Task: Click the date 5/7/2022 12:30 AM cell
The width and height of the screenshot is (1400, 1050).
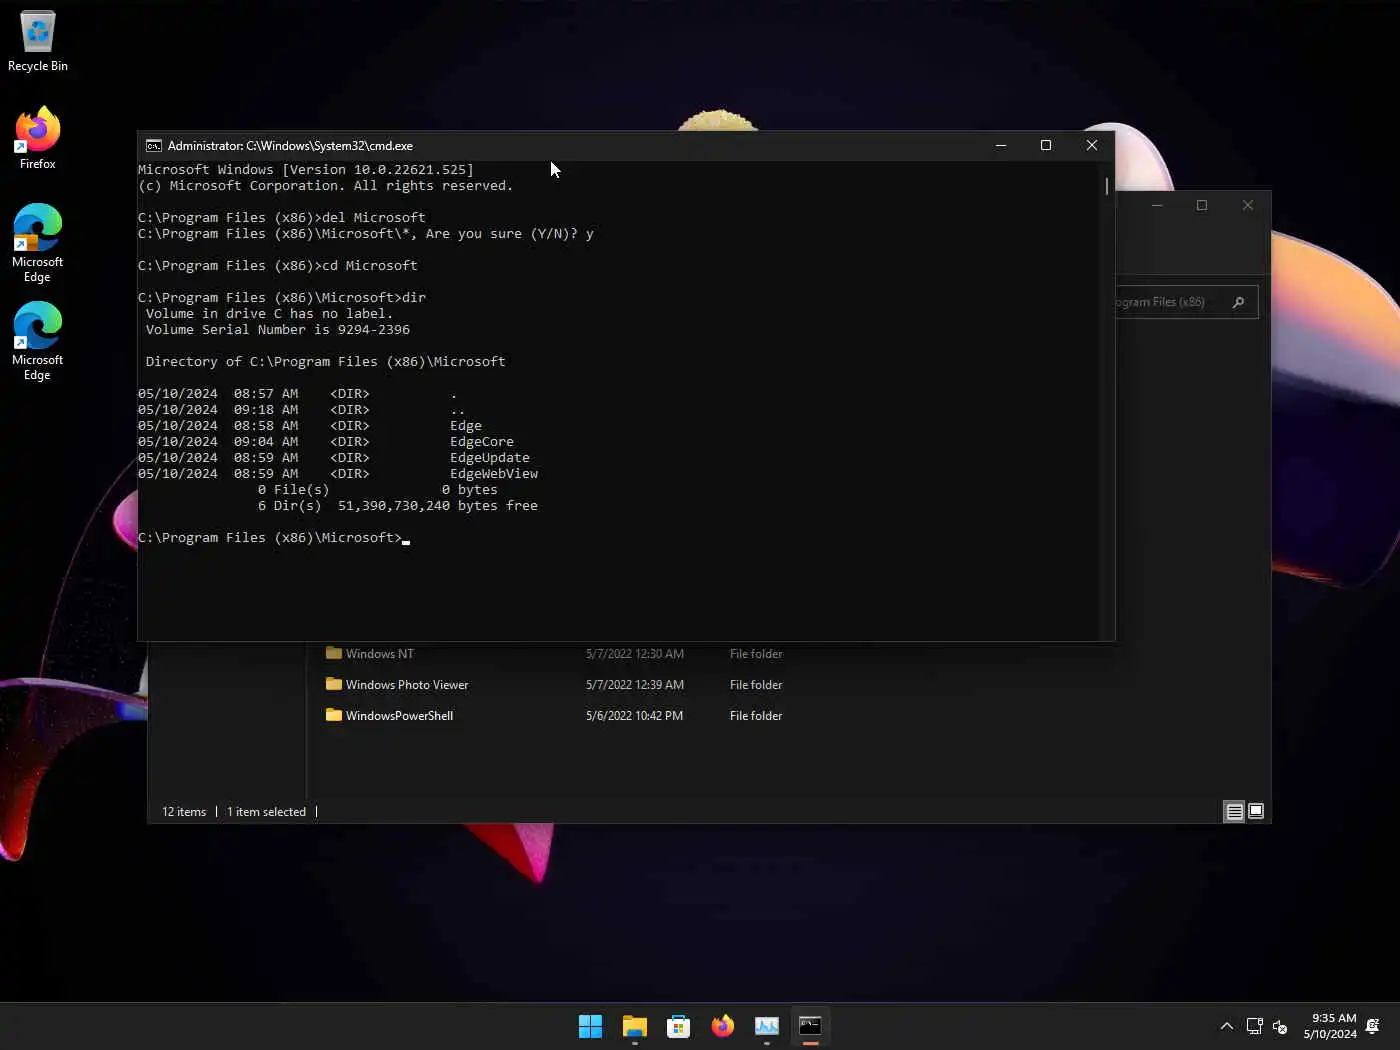Action: pyautogui.click(x=635, y=654)
